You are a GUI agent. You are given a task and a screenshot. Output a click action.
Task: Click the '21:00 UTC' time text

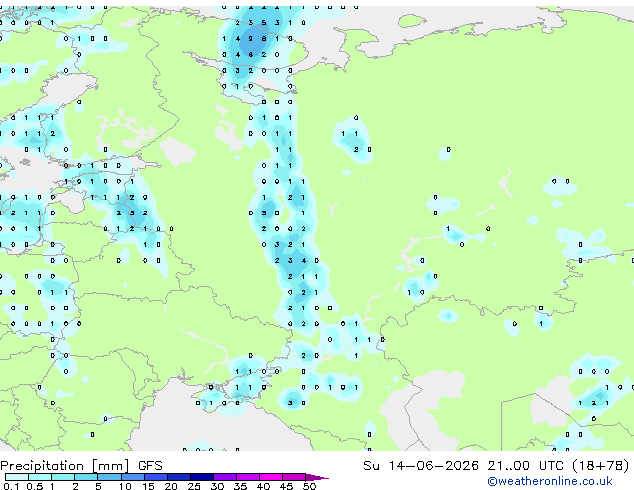tap(525, 466)
